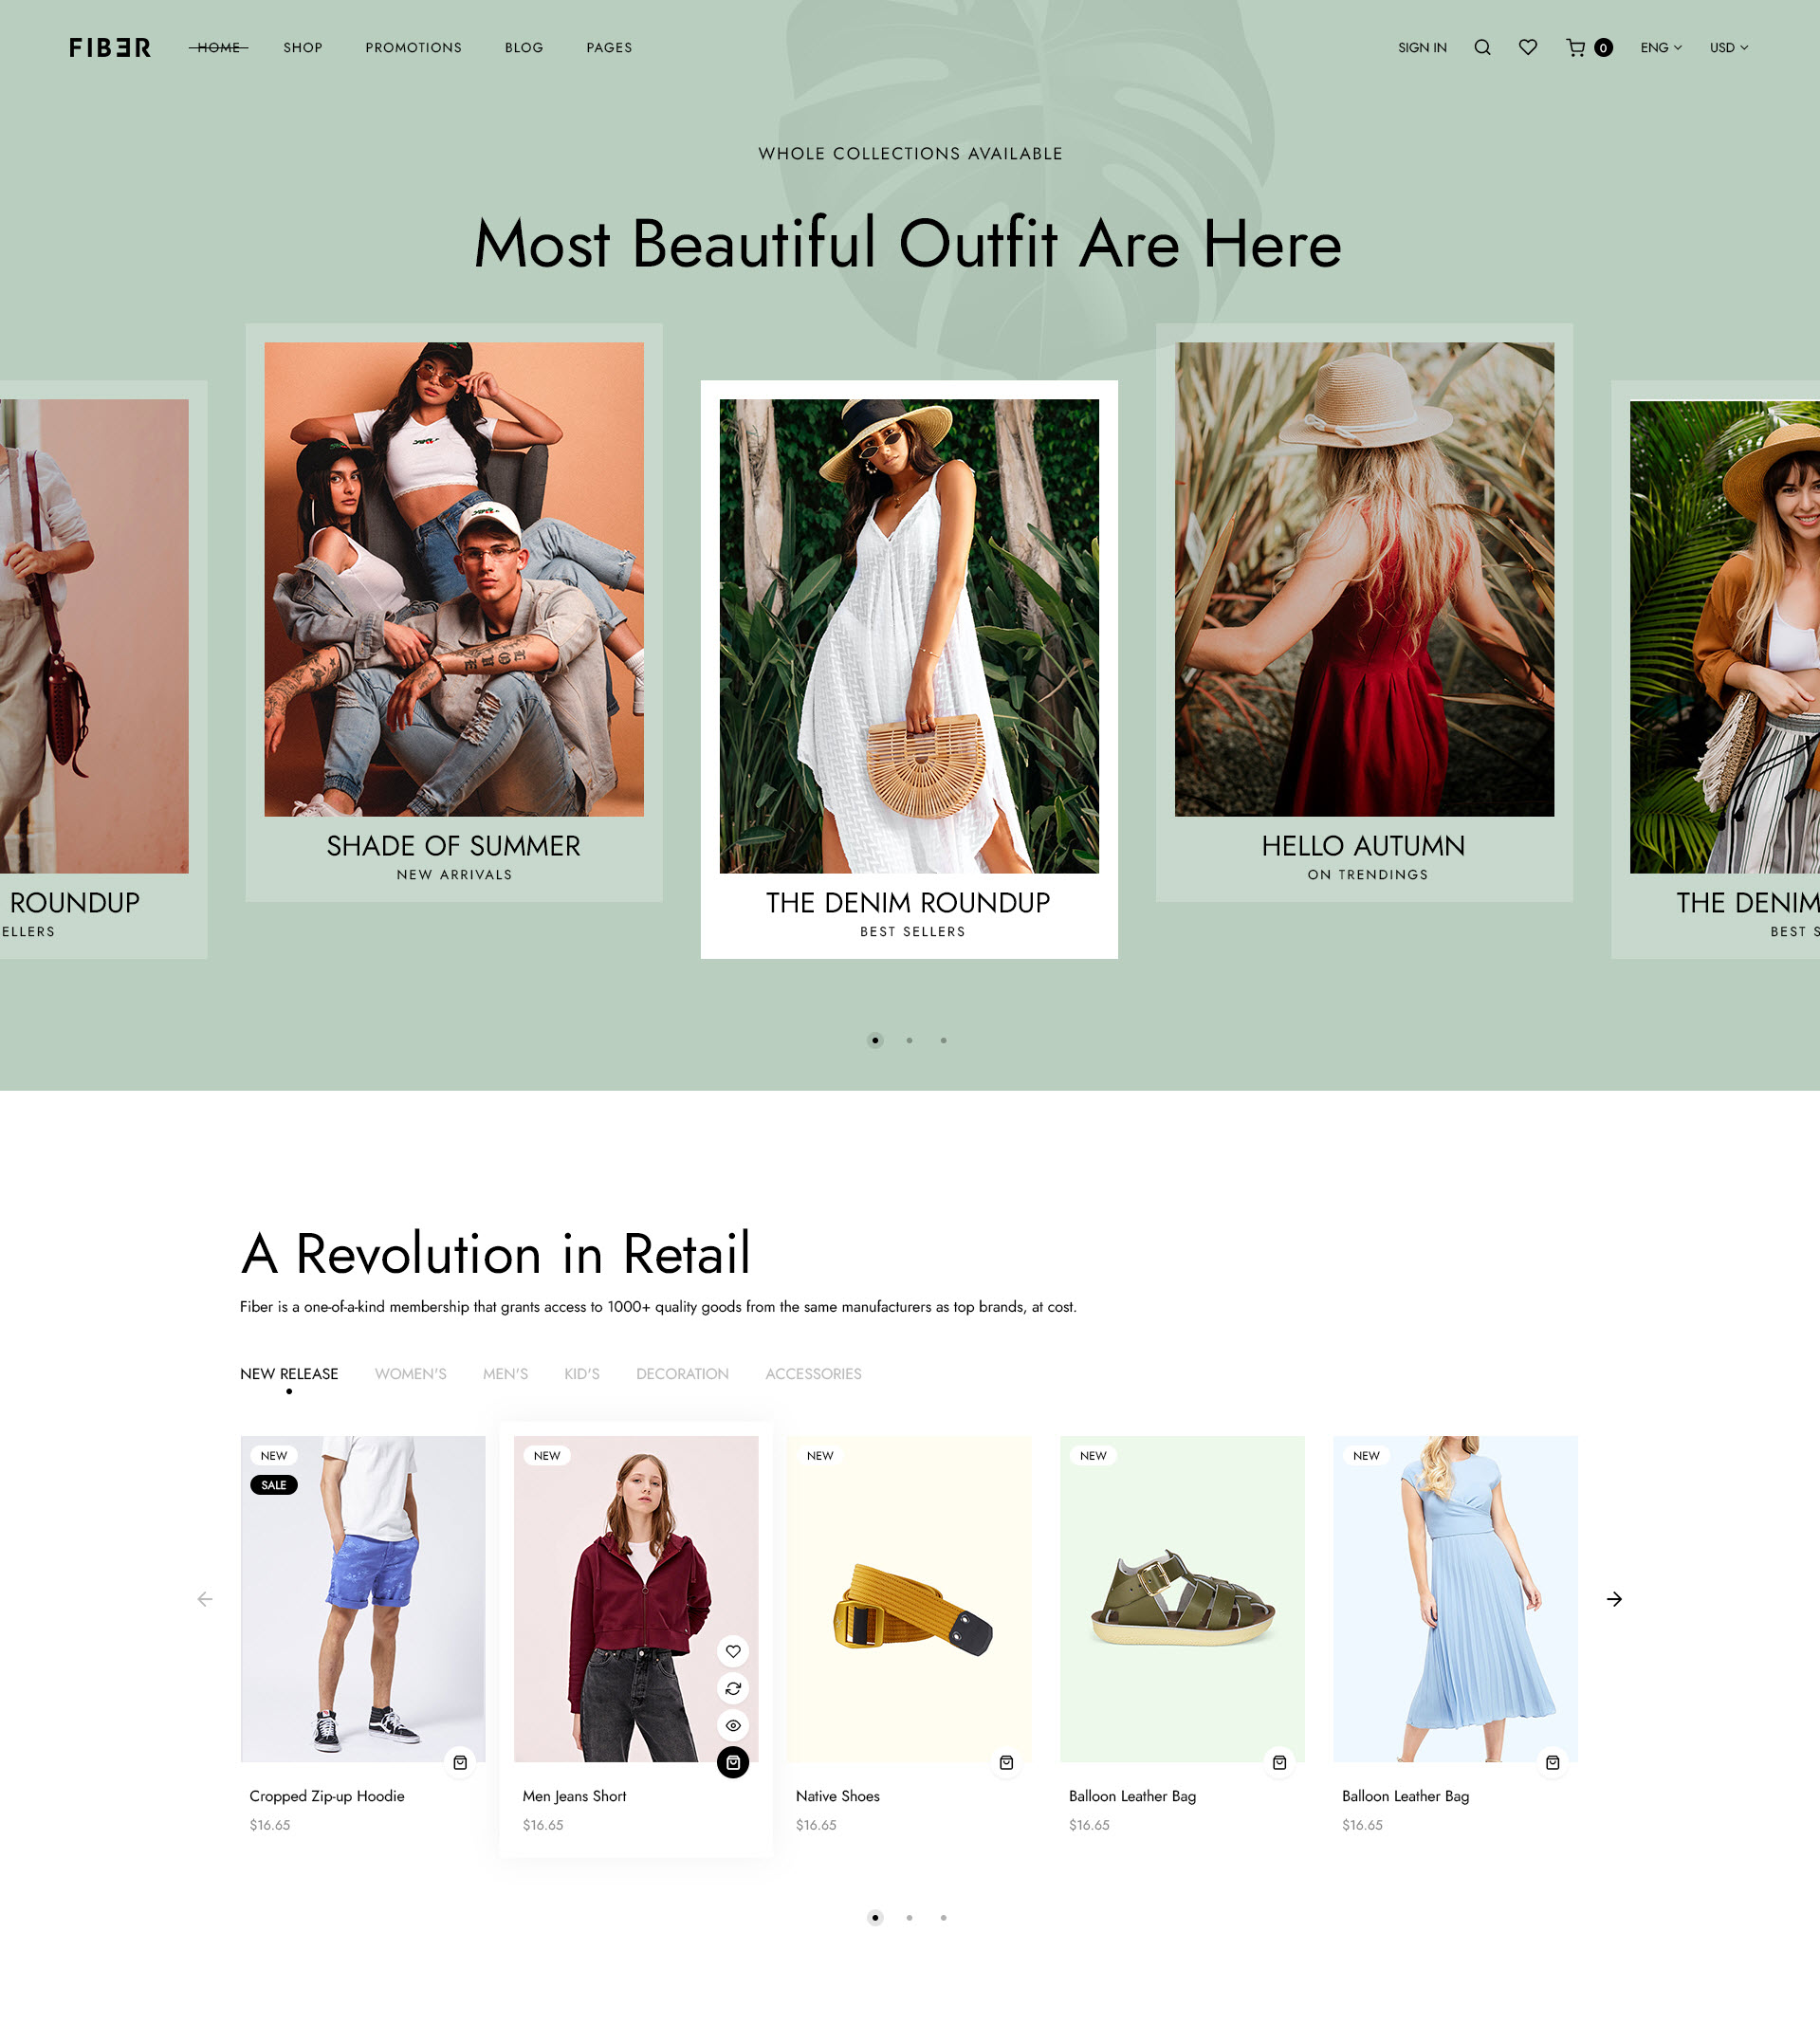Image resolution: width=1820 pixels, height=2025 pixels.
Task: Add Men Jeans Short to wishlist
Action: pos(733,1651)
